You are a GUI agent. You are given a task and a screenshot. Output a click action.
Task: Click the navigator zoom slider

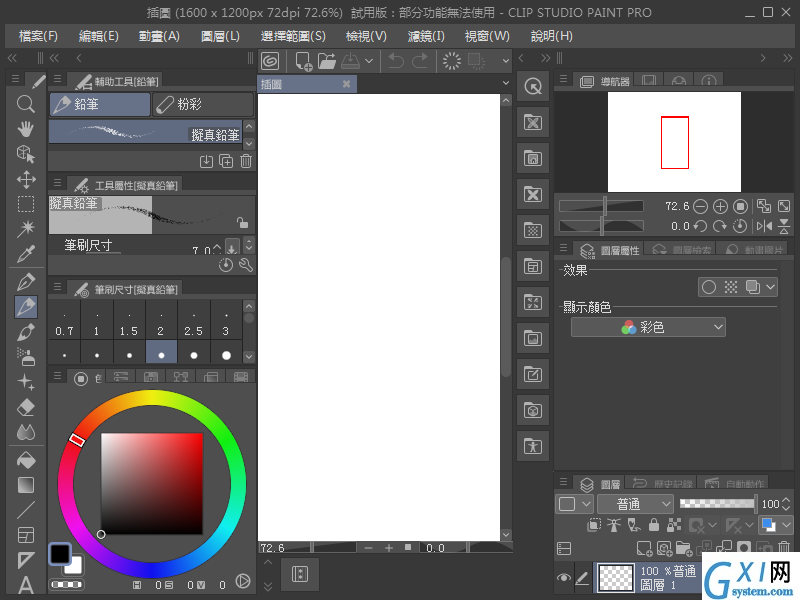click(601, 206)
